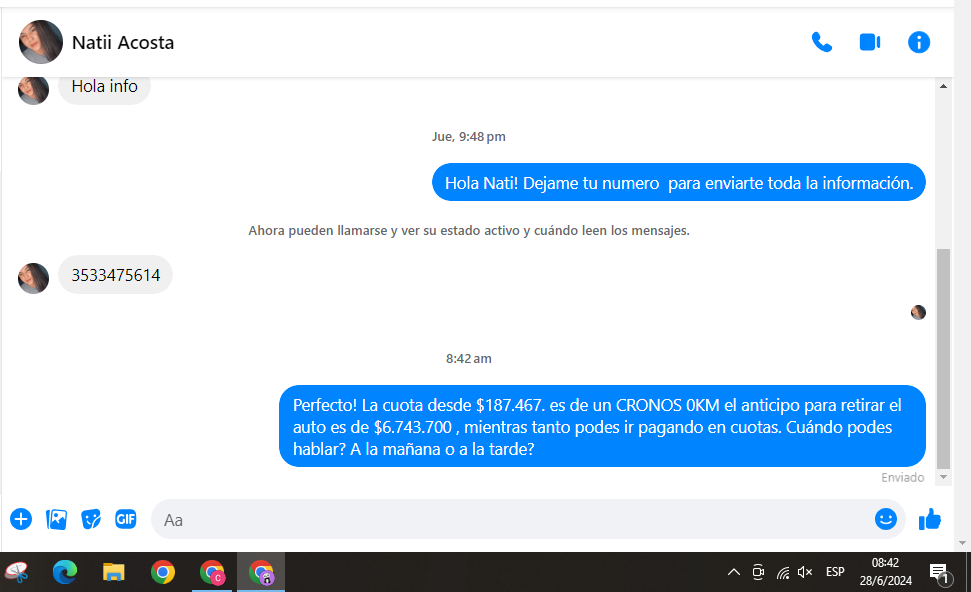Click the chat scrollbar's up arrow
This screenshot has width=971, height=592.
(942, 87)
